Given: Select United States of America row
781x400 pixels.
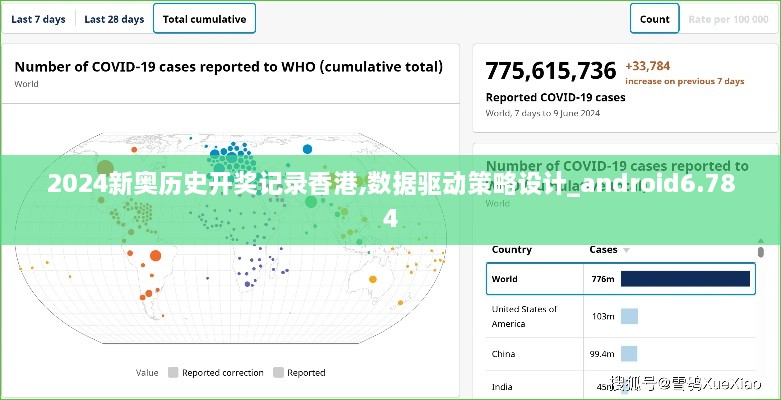Looking at the screenshot, I should pyautogui.click(x=621, y=316).
